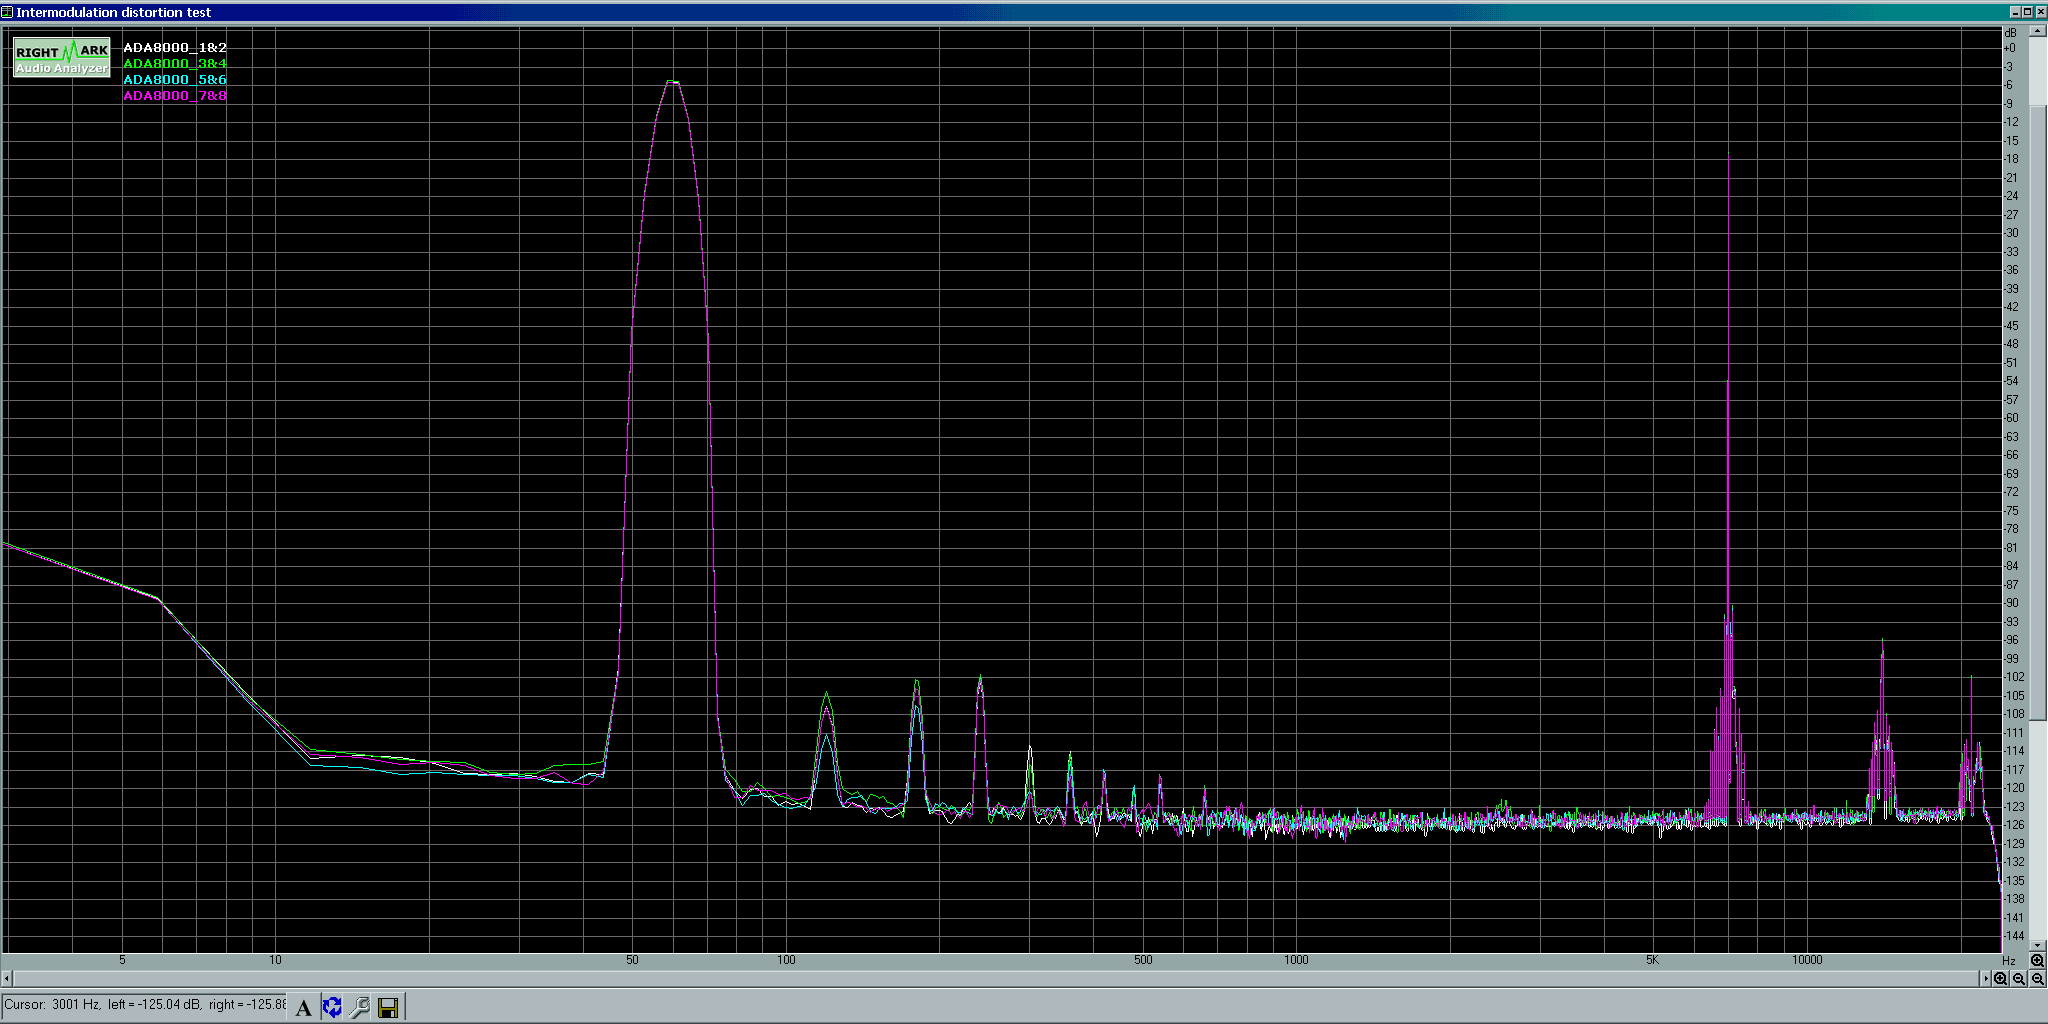The height and width of the screenshot is (1024, 2048).
Task: Click the 'Intermodulation distortion test' window title
Action: (113, 12)
